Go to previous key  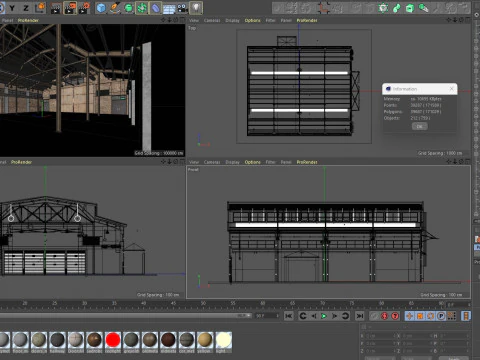pos(303,316)
